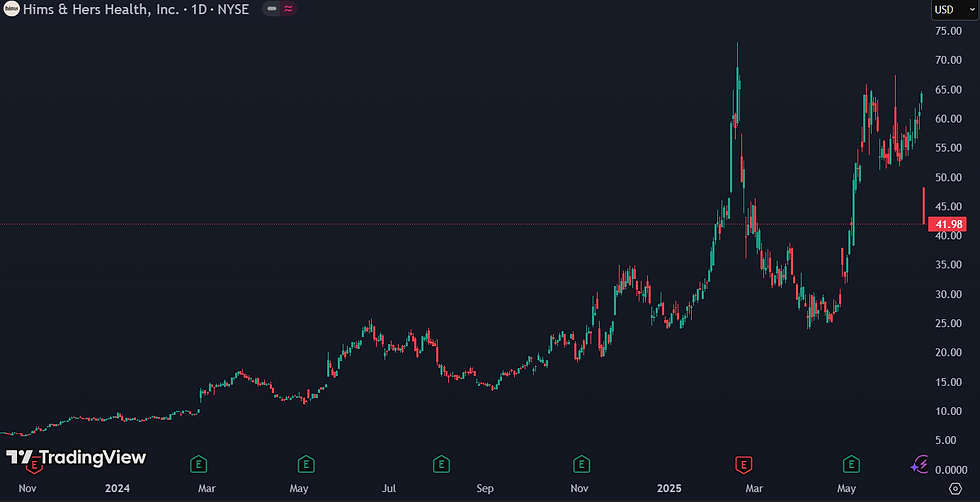Open the green earnings marker between Jul and Sep
This screenshot has width=980, height=502.
(x=441, y=464)
